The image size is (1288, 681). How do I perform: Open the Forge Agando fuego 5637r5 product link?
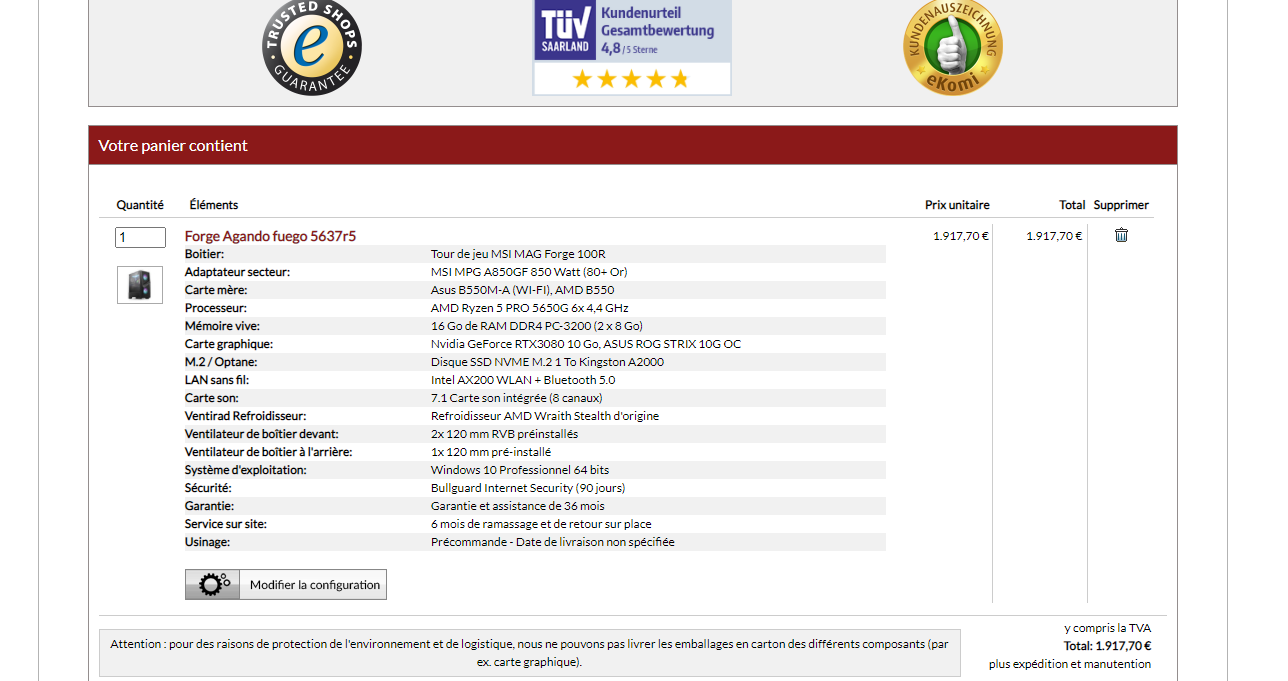(x=270, y=236)
